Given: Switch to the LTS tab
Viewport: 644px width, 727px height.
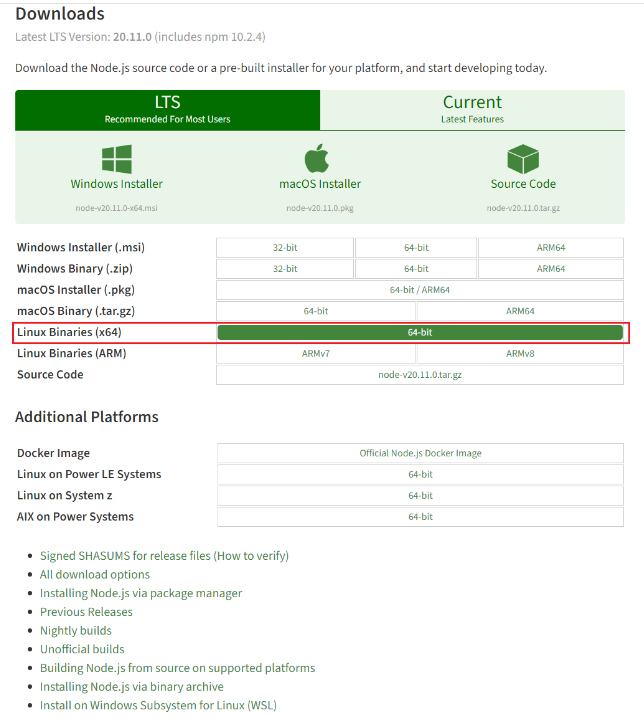Looking at the screenshot, I should click(x=167, y=110).
